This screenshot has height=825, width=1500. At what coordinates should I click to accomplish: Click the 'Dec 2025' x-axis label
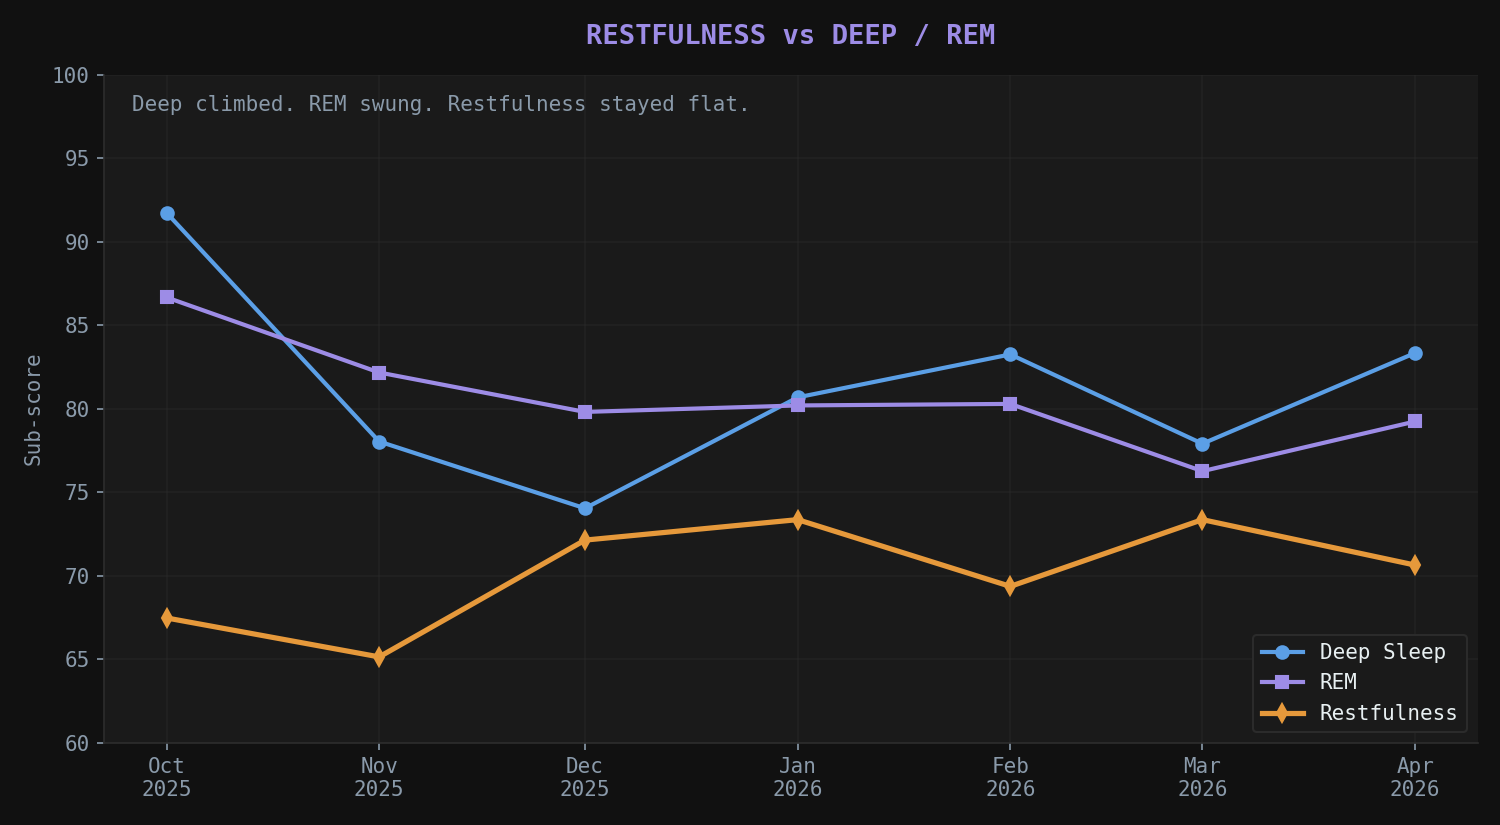pyautogui.click(x=585, y=777)
